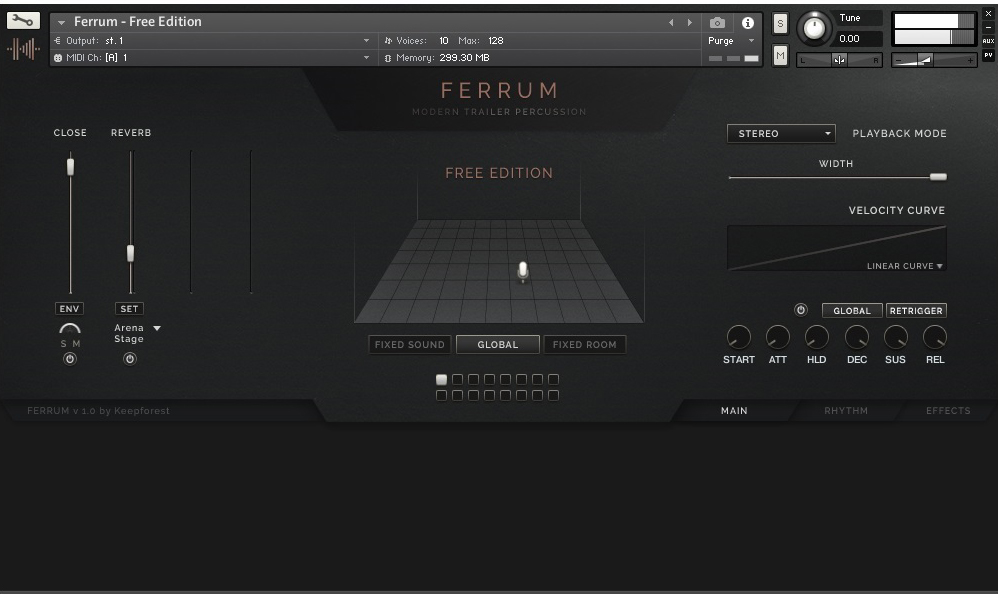Mute the Close mic with small M
The image size is (998, 598).
tap(76, 344)
